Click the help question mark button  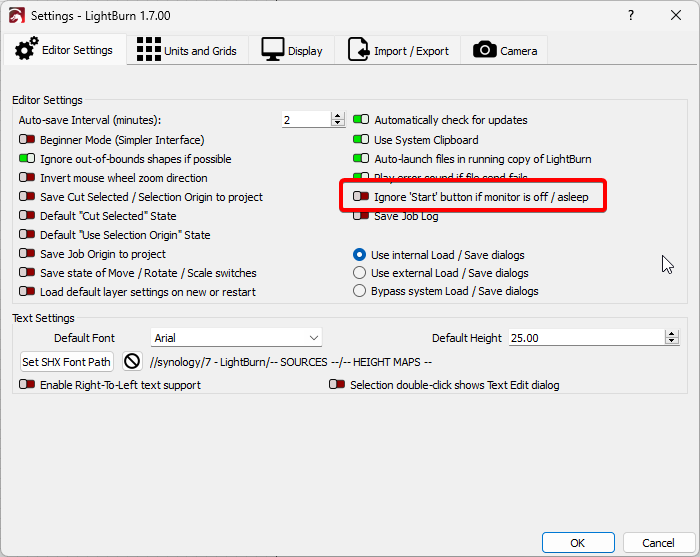[x=631, y=16]
